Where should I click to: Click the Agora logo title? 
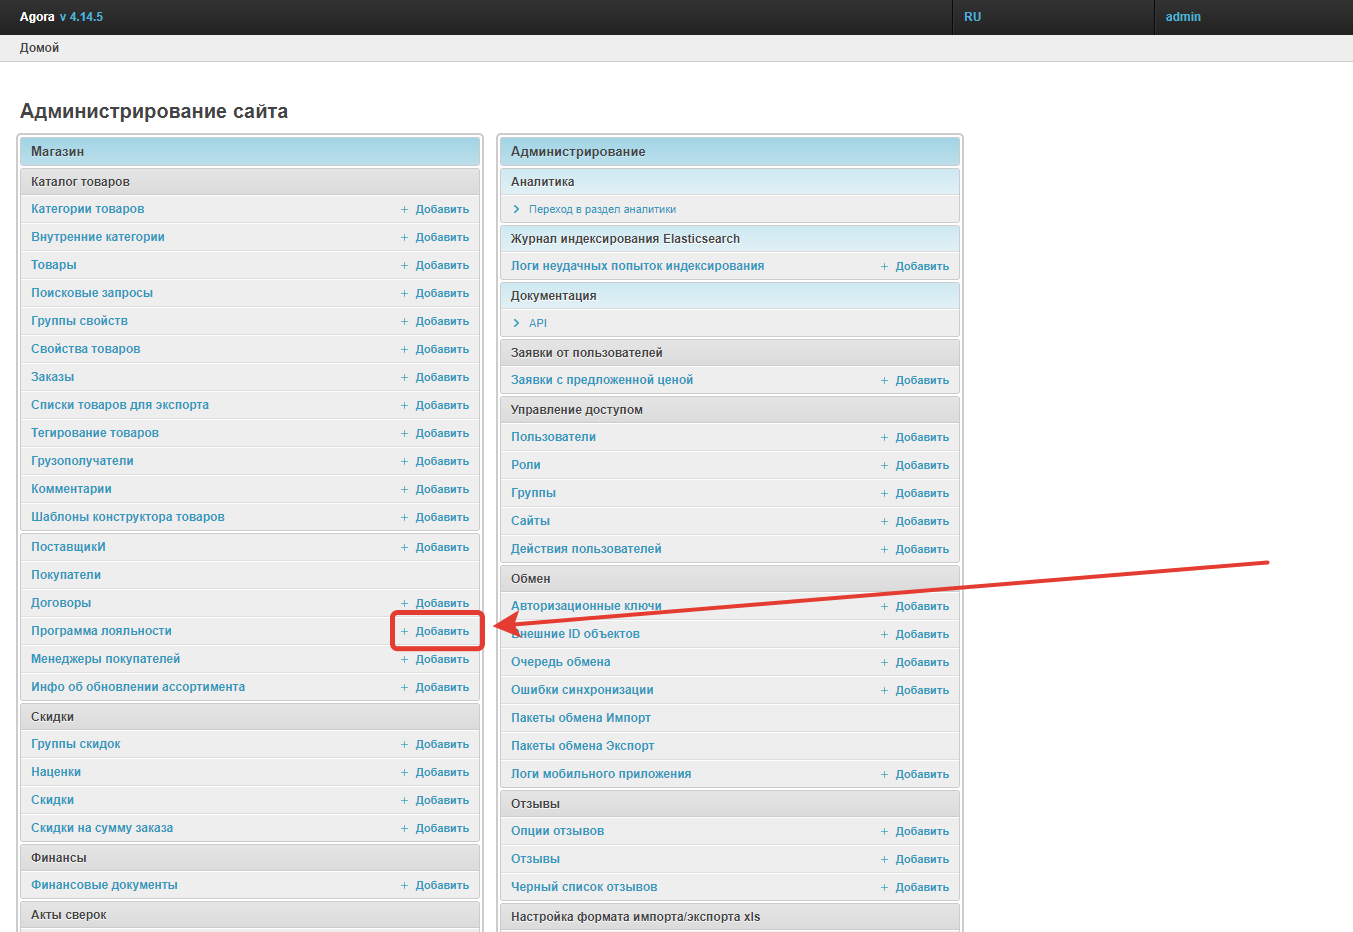(37, 17)
